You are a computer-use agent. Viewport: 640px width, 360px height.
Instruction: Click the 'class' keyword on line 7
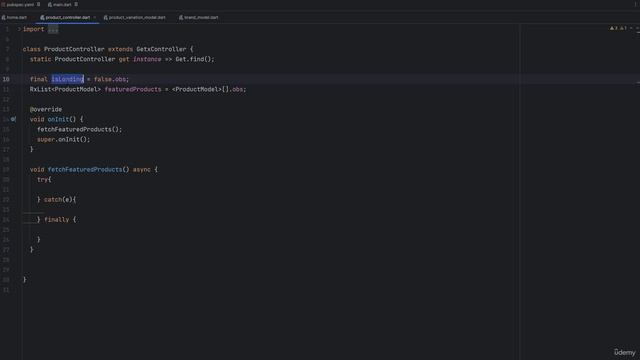[x=32, y=49]
